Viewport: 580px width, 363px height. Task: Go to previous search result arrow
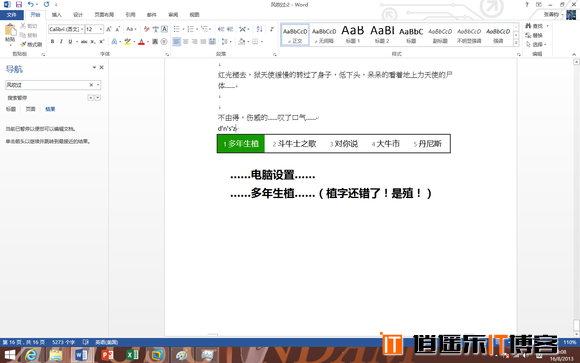(91, 98)
